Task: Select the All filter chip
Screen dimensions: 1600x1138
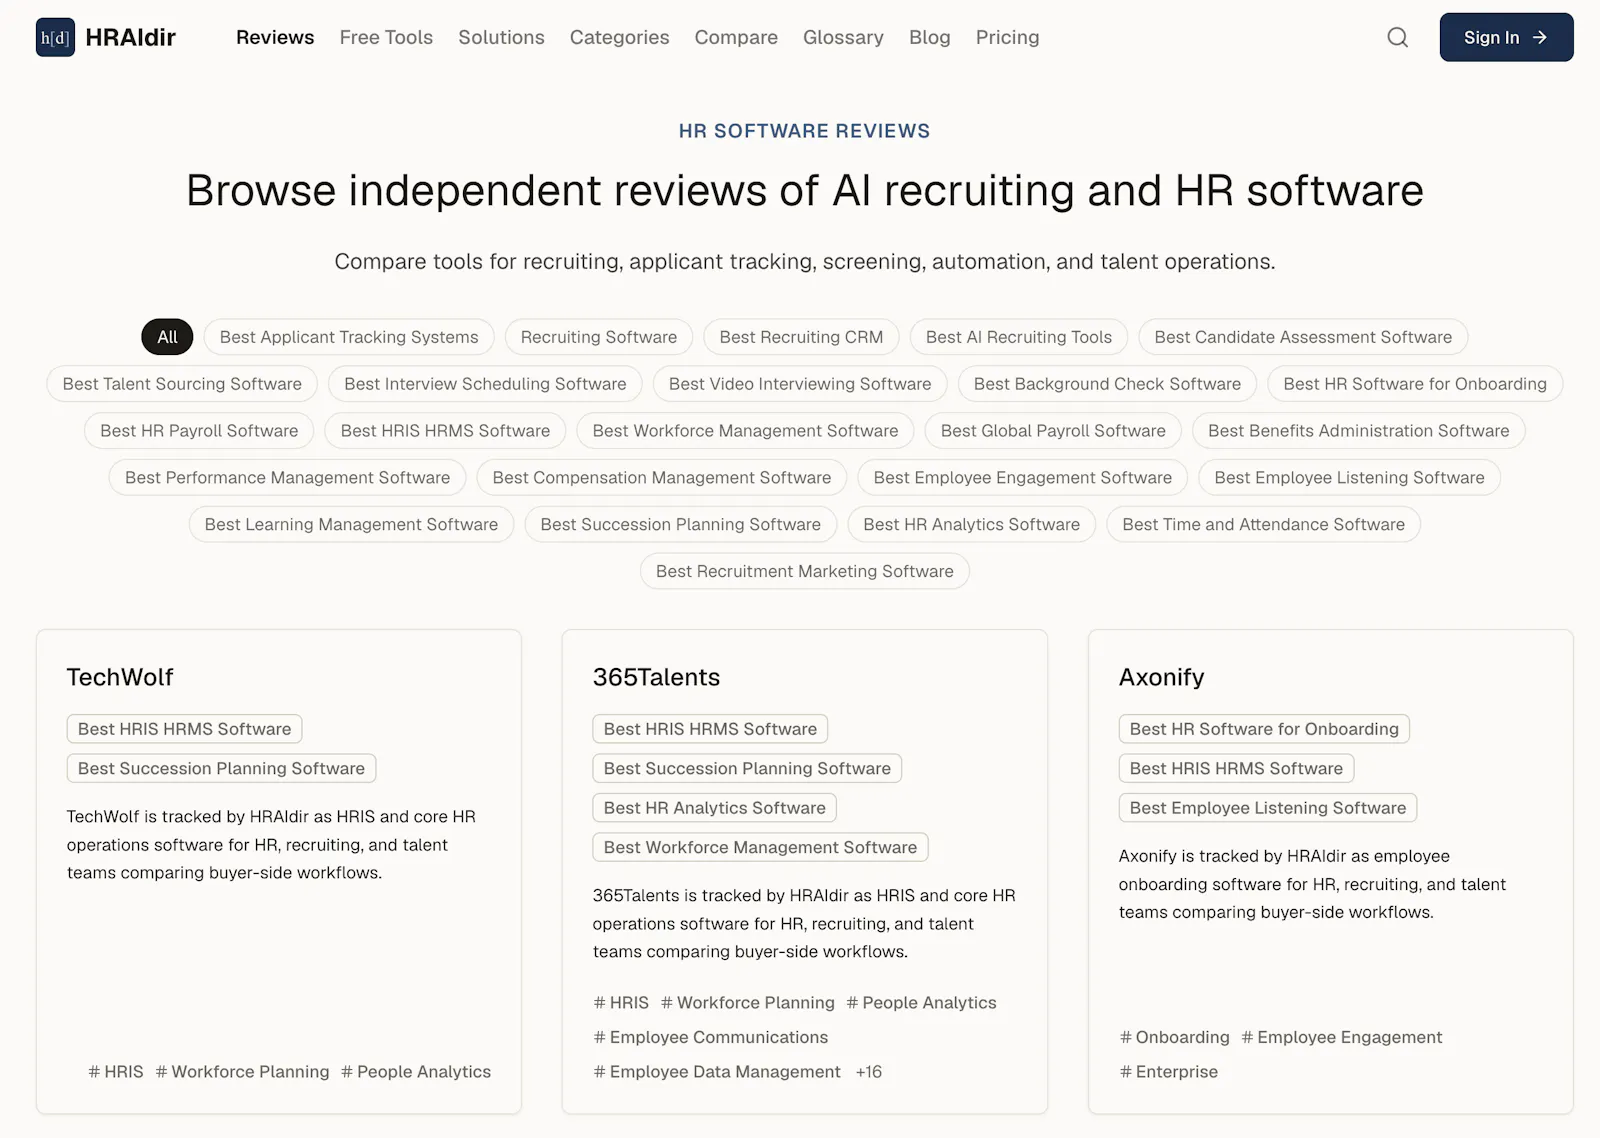Action: tap(167, 337)
